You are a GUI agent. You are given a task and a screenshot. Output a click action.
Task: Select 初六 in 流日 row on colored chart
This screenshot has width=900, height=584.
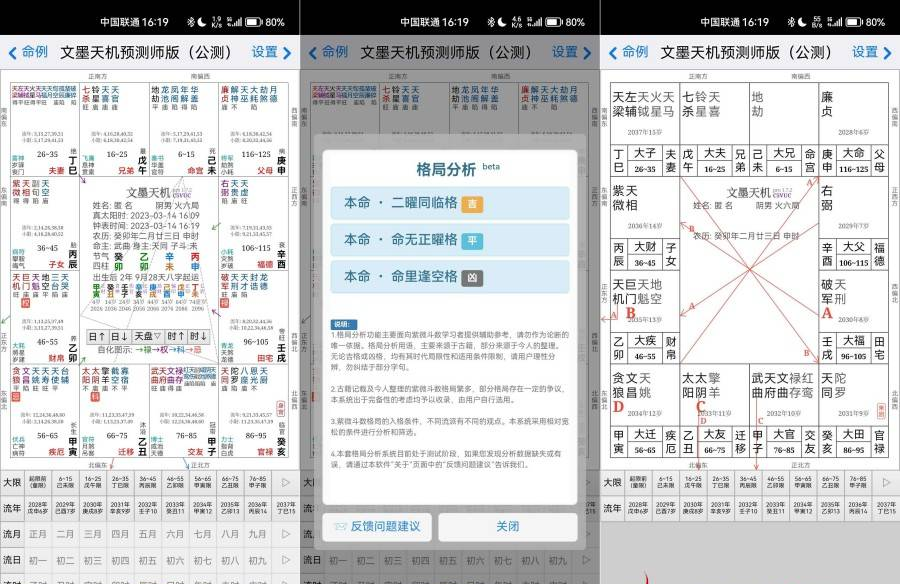tap(175, 560)
